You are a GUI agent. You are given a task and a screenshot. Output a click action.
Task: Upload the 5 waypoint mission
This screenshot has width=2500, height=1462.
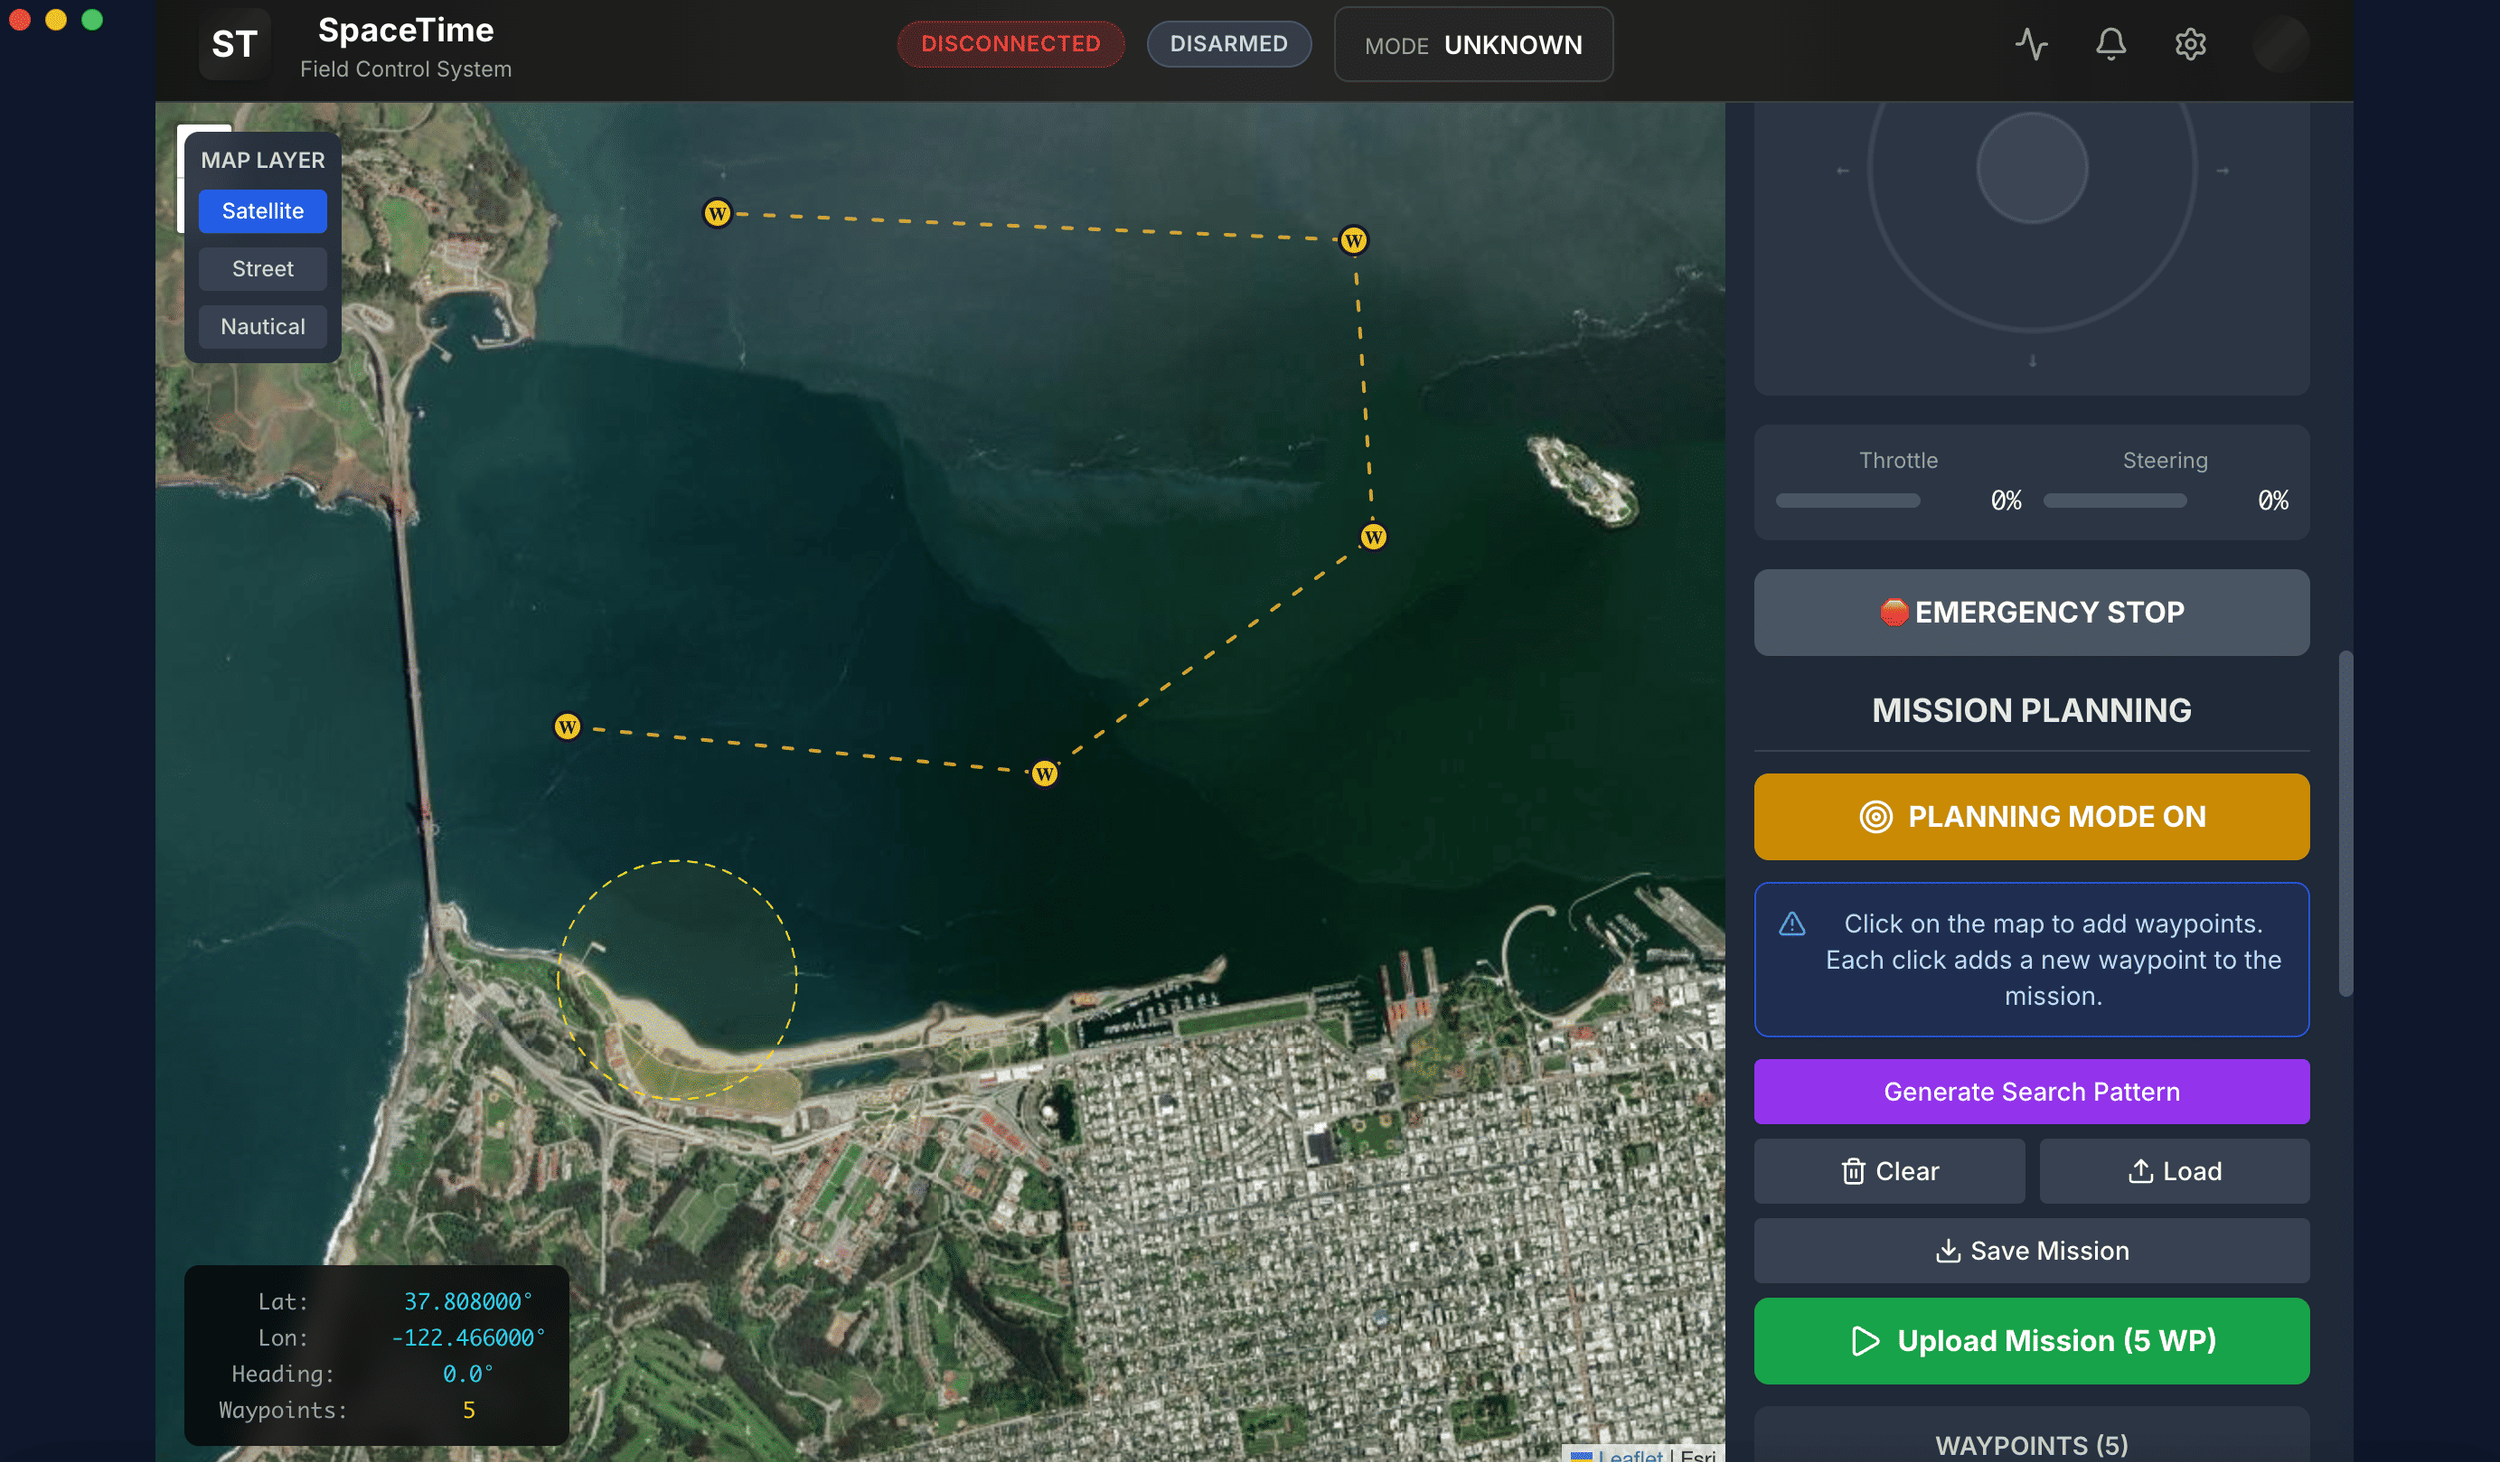2031,1340
